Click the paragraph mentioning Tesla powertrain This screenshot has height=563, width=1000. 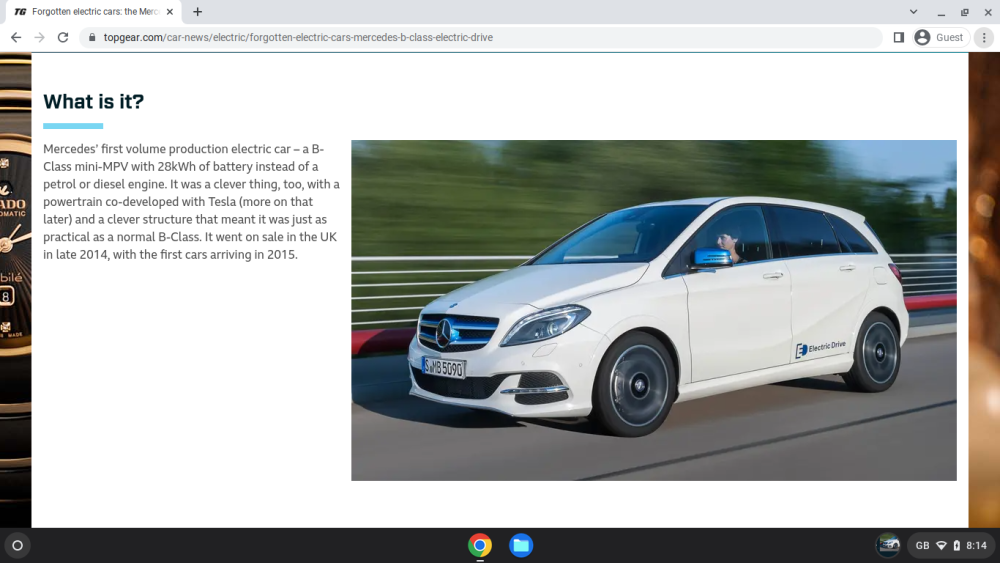(191, 201)
